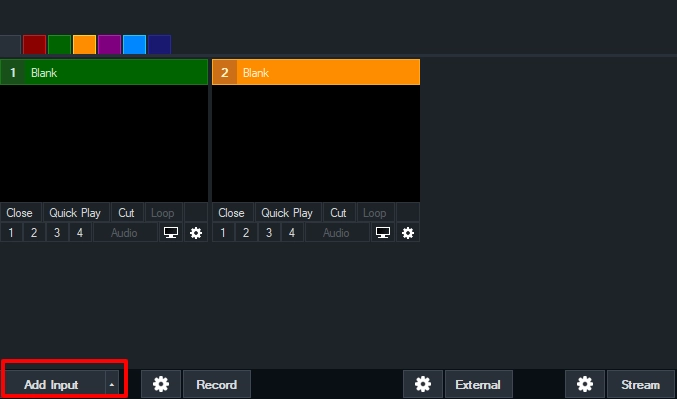Image resolution: width=677 pixels, height=399 pixels.
Task: Cut to input 1
Action: click(x=127, y=213)
